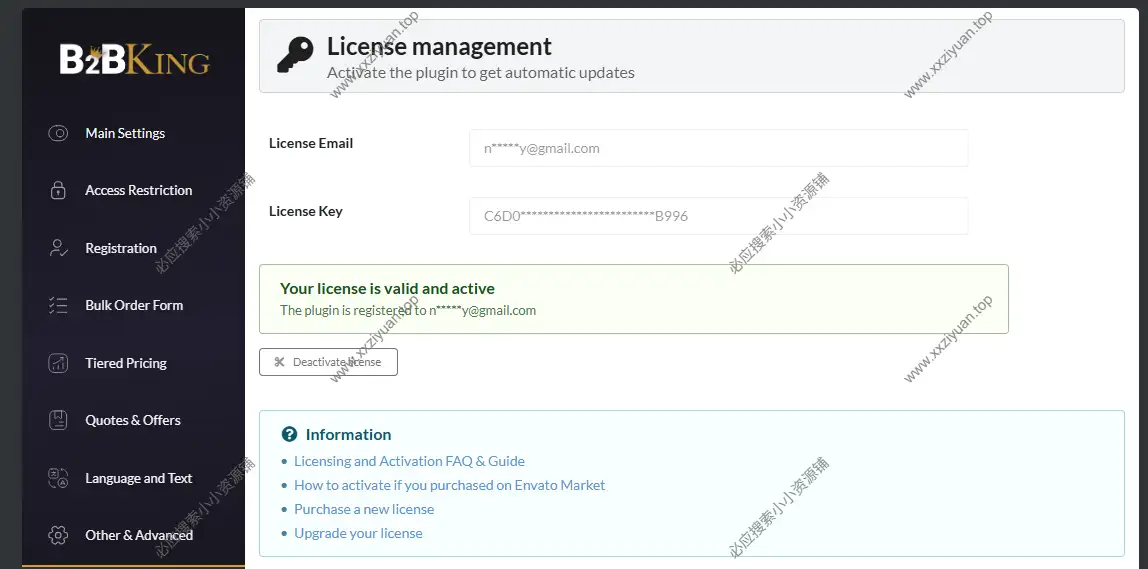
Task: Click the Other & Advanced gear icon
Action: pyautogui.click(x=58, y=535)
